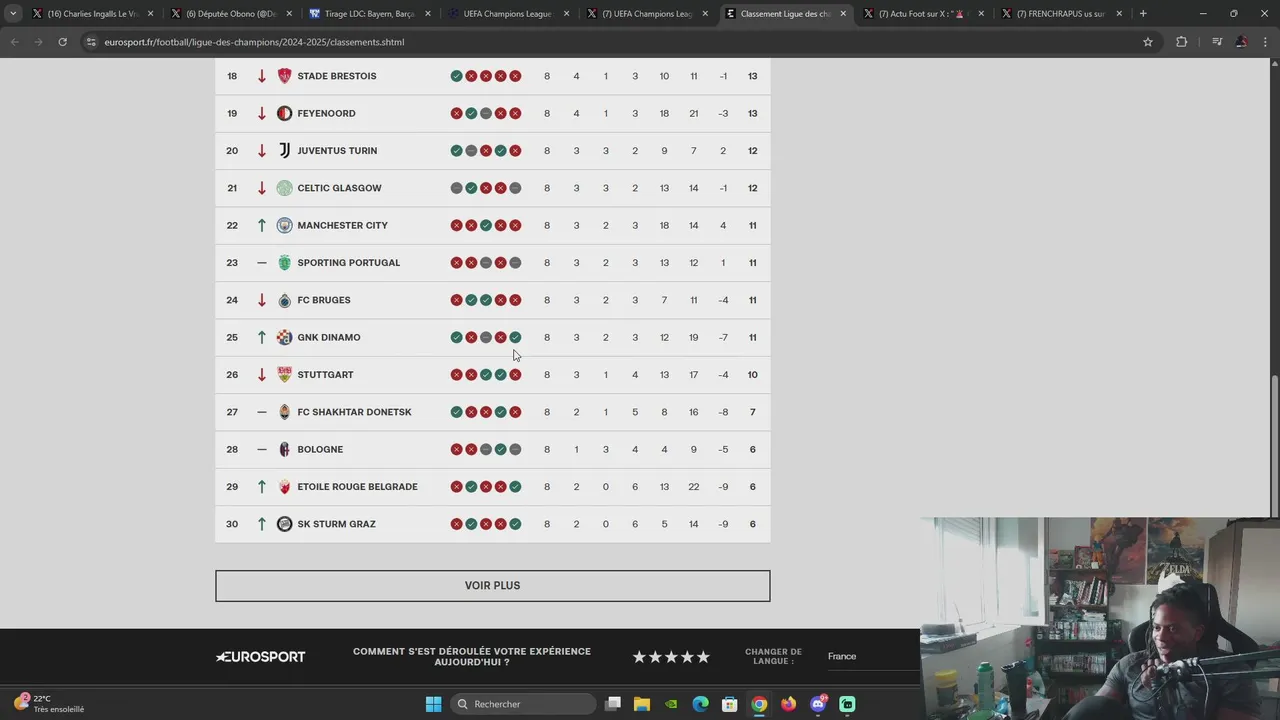Switch to the Tirage LDC Bayern tab
The width and height of the screenshot is (1280, 720).
click(x=368, y=14)
